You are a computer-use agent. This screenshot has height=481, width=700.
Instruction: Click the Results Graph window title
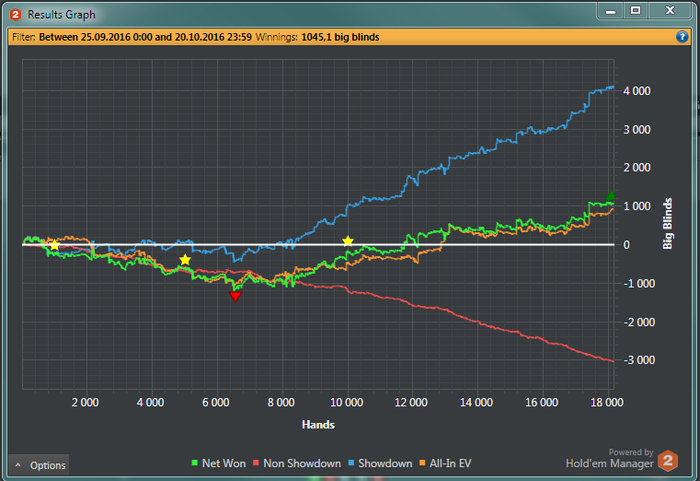tap(62, 15)
